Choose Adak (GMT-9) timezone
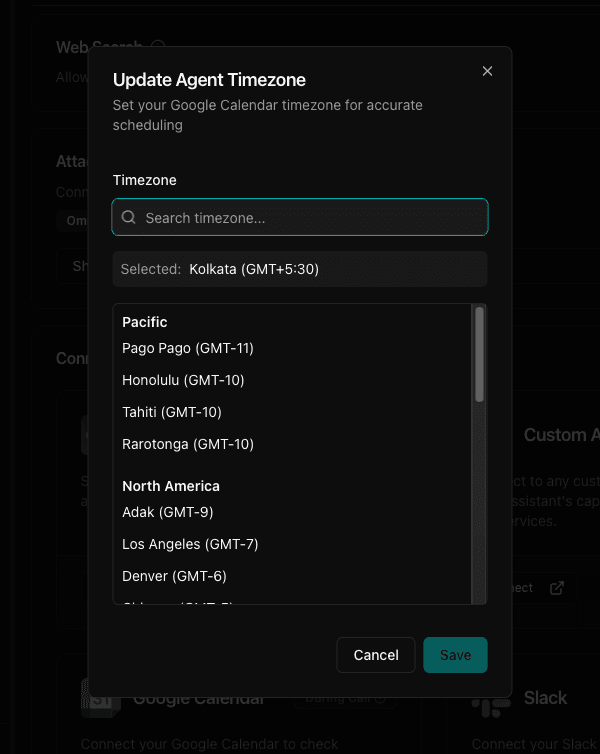 168,512
